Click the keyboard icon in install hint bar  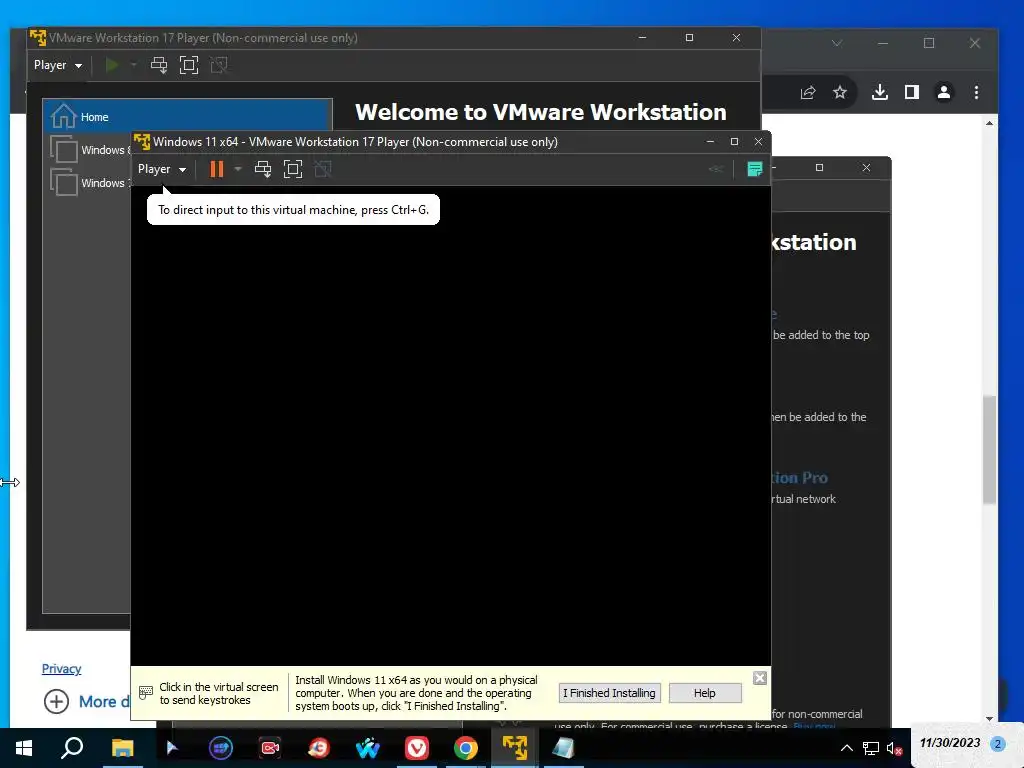146,692
